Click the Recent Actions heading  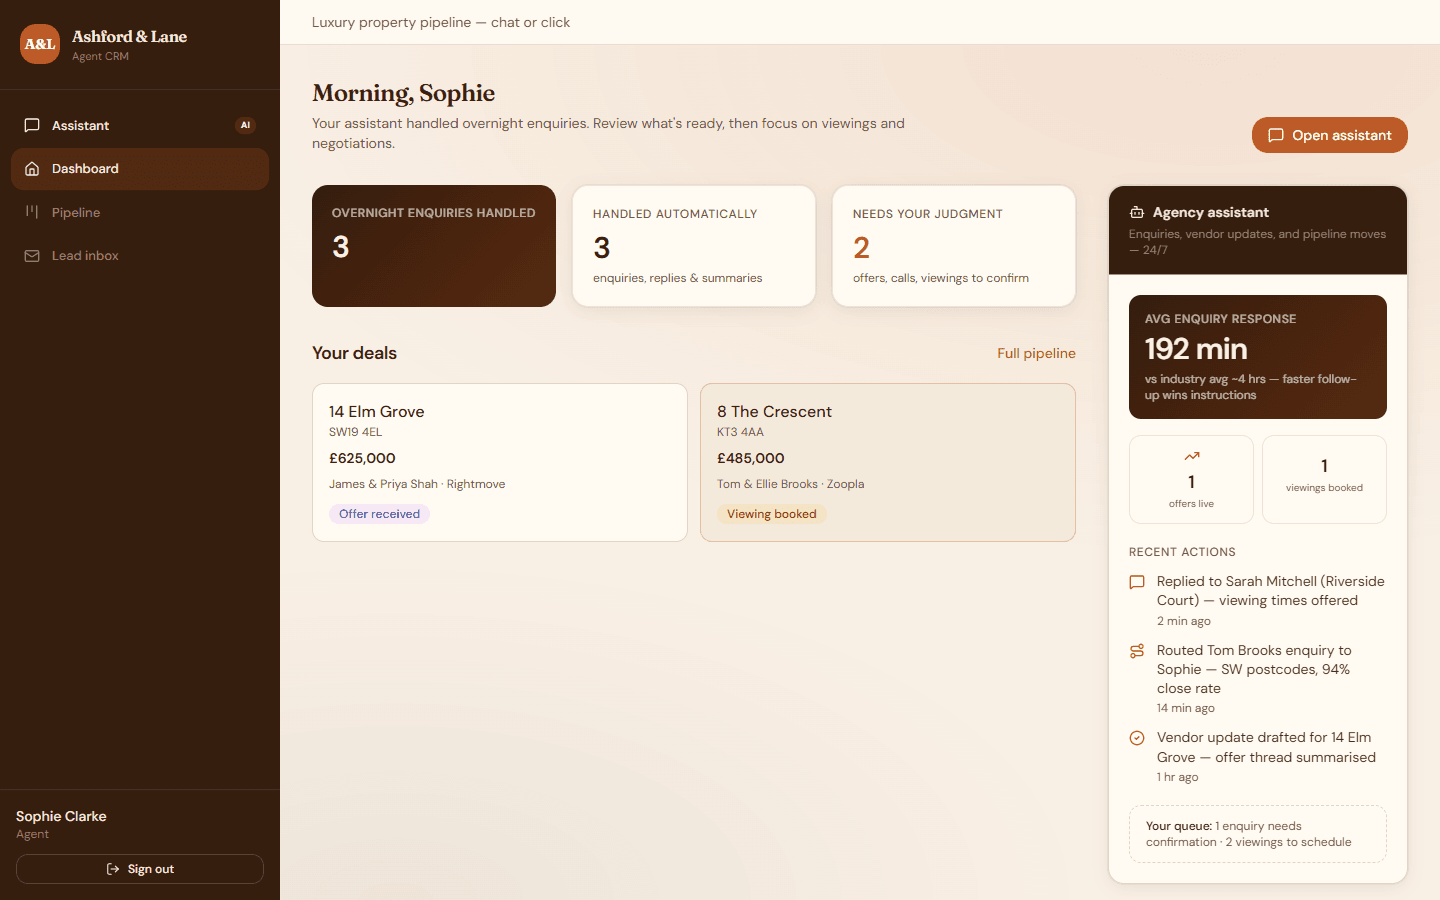[1182, 552]
